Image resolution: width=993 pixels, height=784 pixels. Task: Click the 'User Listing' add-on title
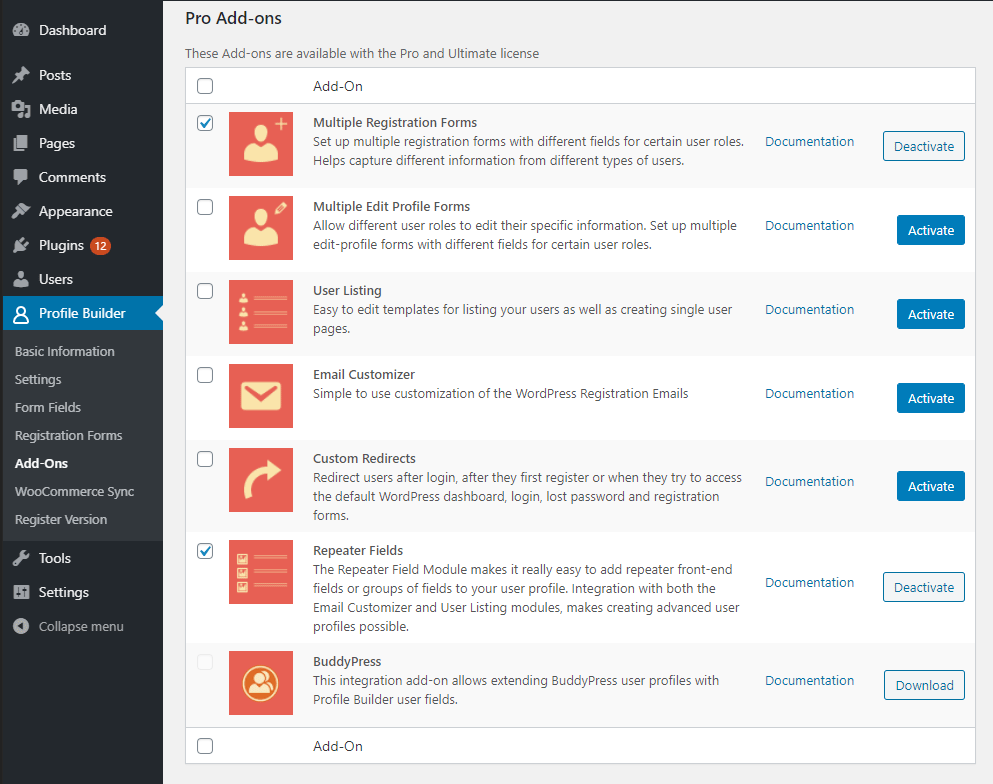point(347,291)
